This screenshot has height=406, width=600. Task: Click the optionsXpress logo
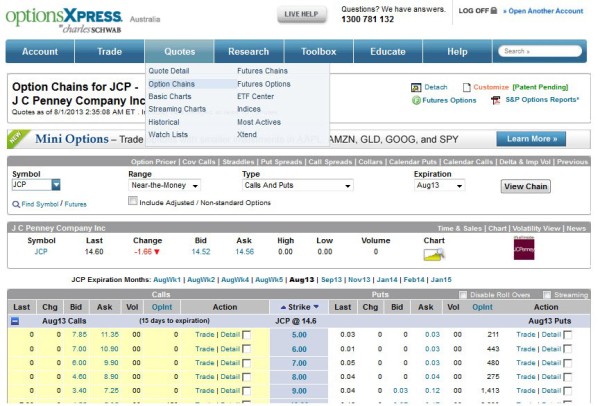click(x=64, y=20)
